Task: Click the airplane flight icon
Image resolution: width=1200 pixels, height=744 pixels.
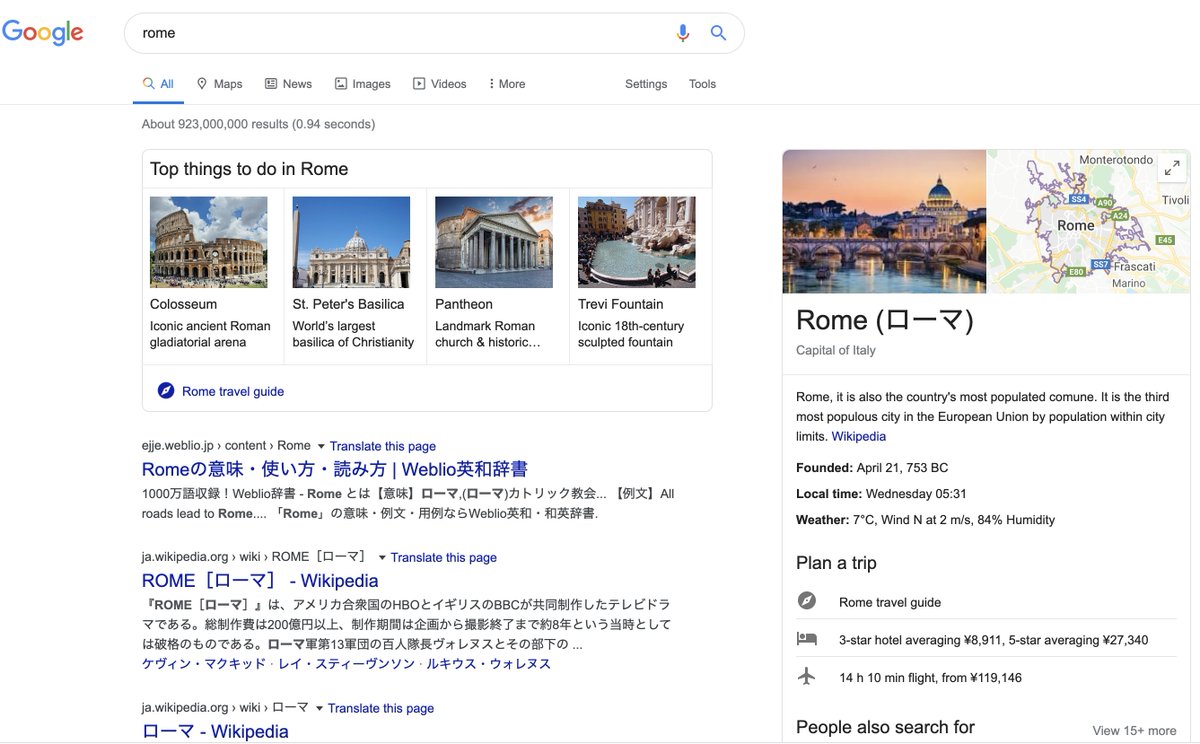Action: pos(807,677)
